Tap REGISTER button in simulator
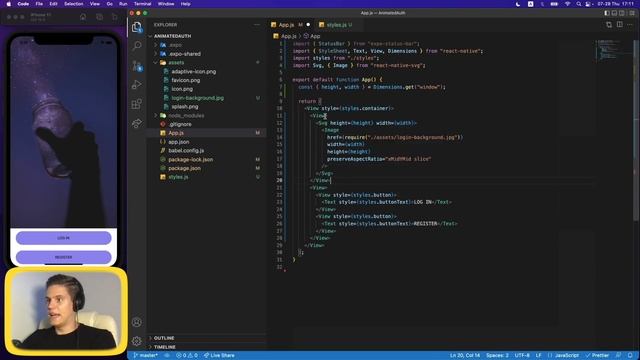The width and height of the screenshot is (640, 360). pyautogui.click(x=64, y=257)
